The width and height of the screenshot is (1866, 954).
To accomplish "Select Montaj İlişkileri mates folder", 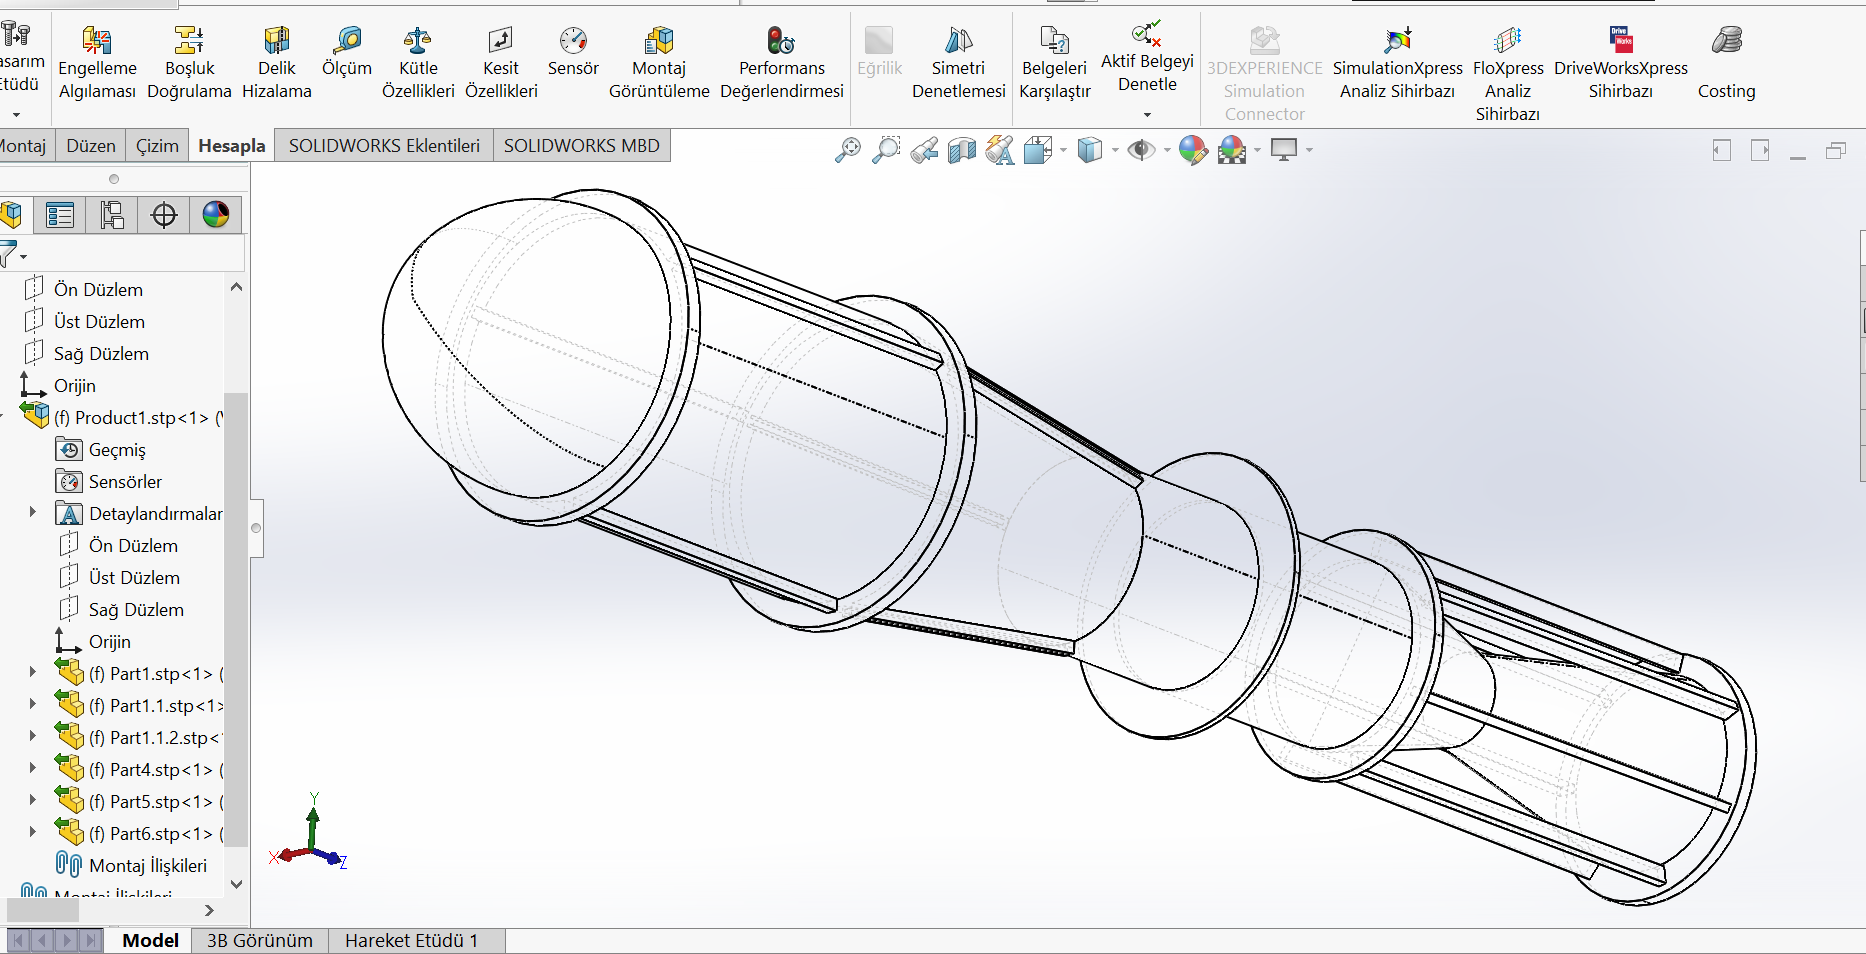I will 148,865.
